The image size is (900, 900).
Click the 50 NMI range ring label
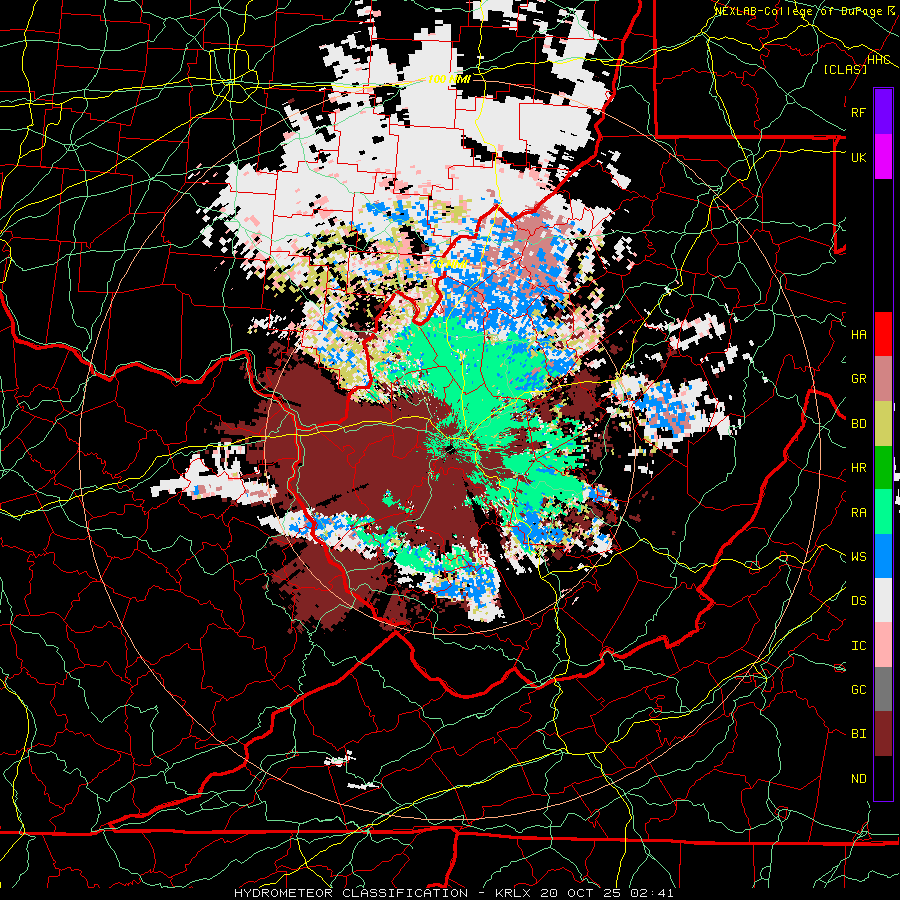click(449, 264)
